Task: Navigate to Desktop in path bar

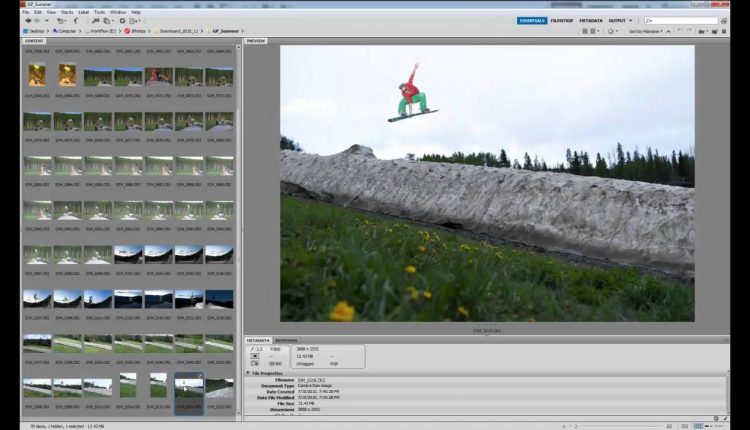Action: click(33, 31)
